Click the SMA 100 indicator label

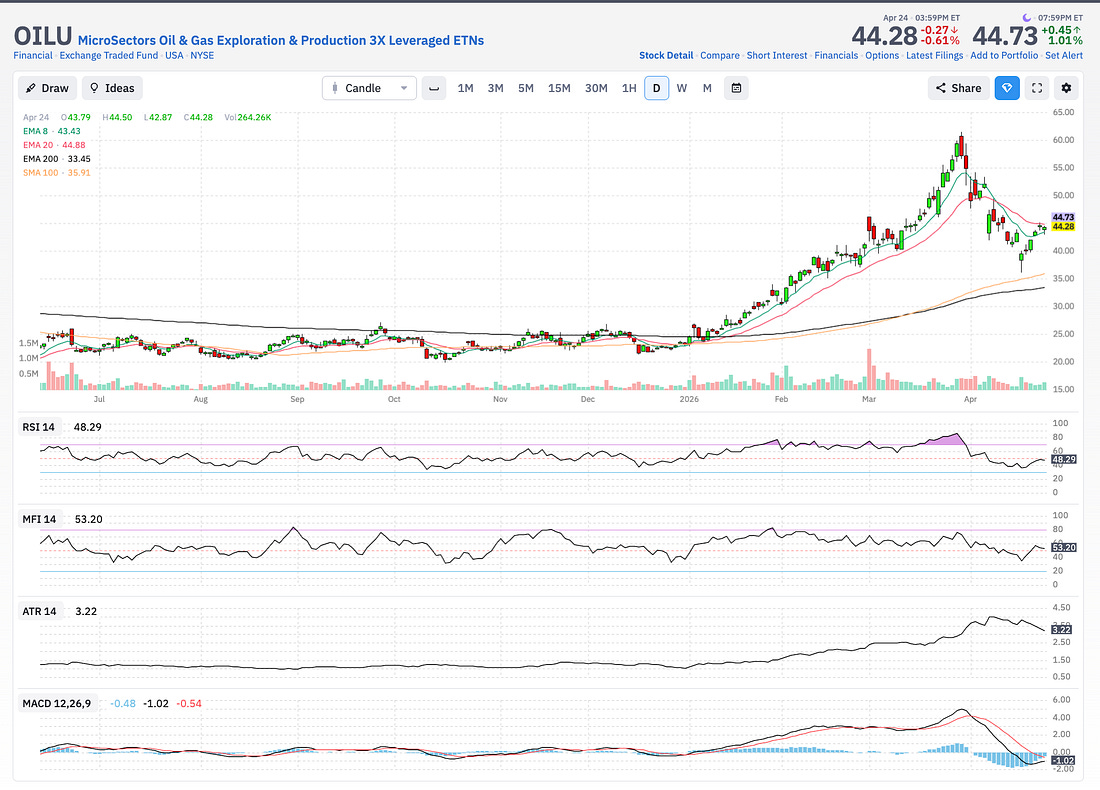[x=56, y=173]
